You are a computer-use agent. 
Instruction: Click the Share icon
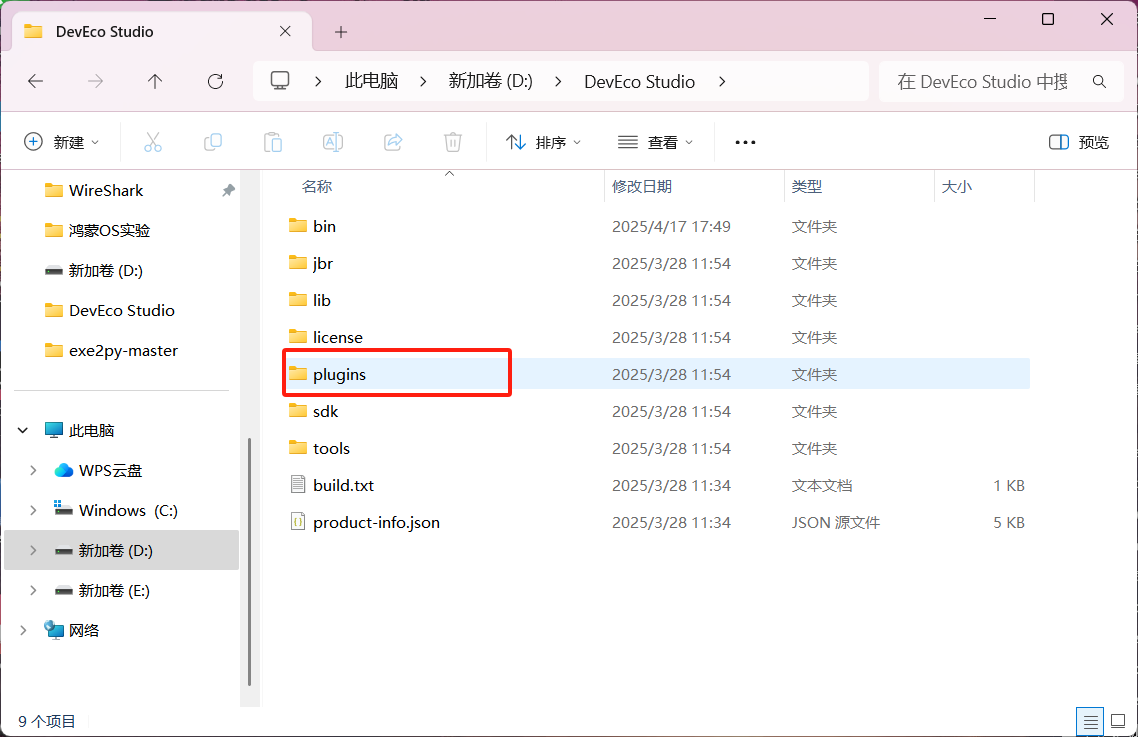click(393, 142)
